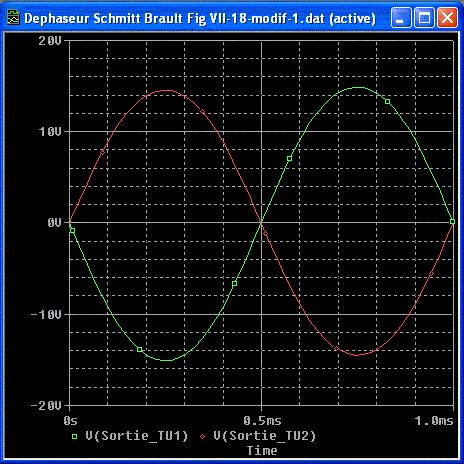Click the -10V y-axis label
This screenshot has height=464, width=464.
(x=46, y=314)
